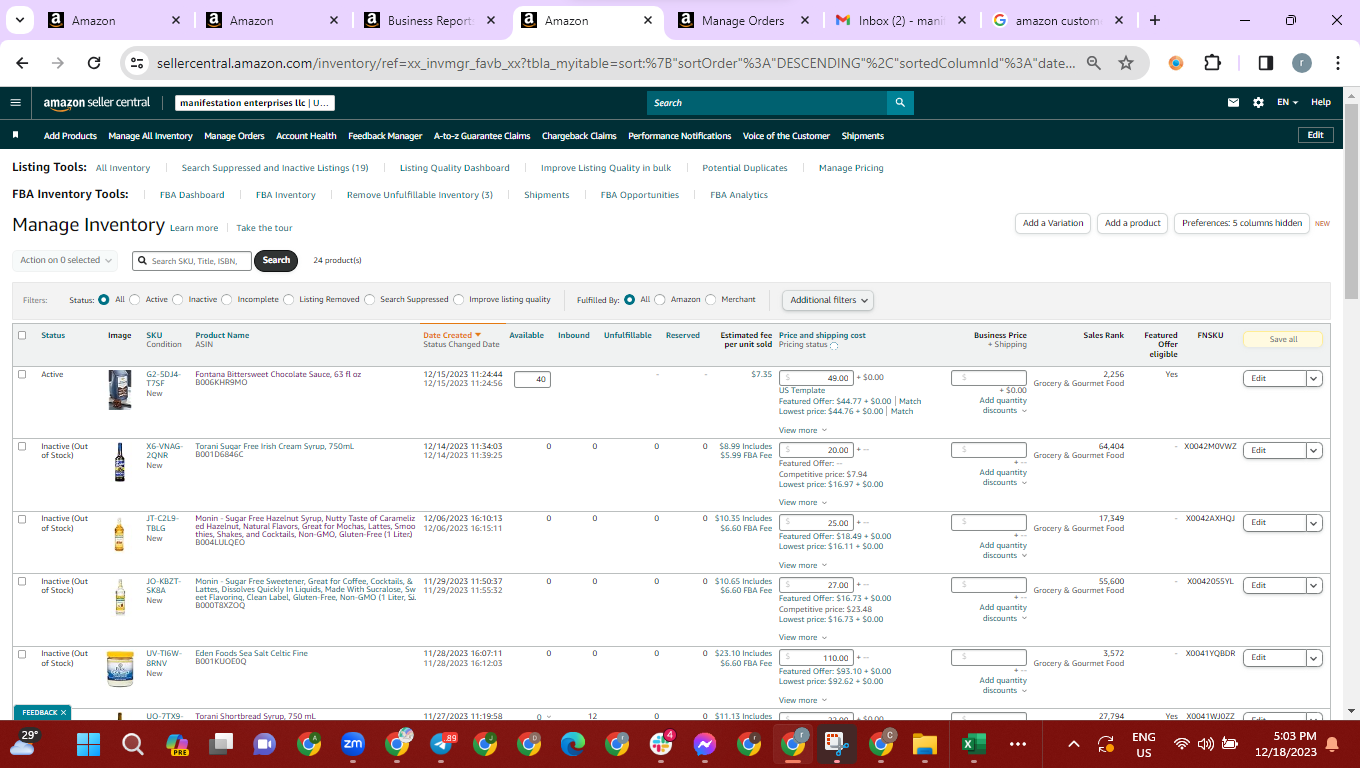Open the Seller Central hamburger menu
Image resolution: width=1360 pixels, height=768 pixels.
point(15,102)
